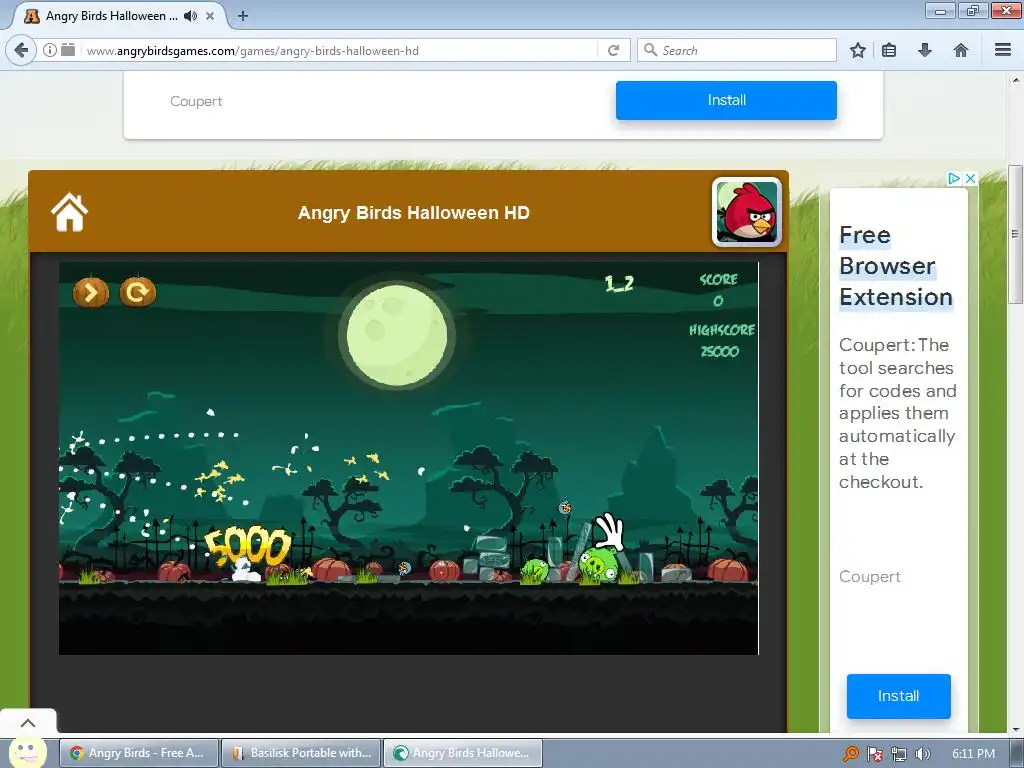The image size is (1024, 768).
Task: Click the scrollbar up arrow
Action: click(x=1015, y=79)
